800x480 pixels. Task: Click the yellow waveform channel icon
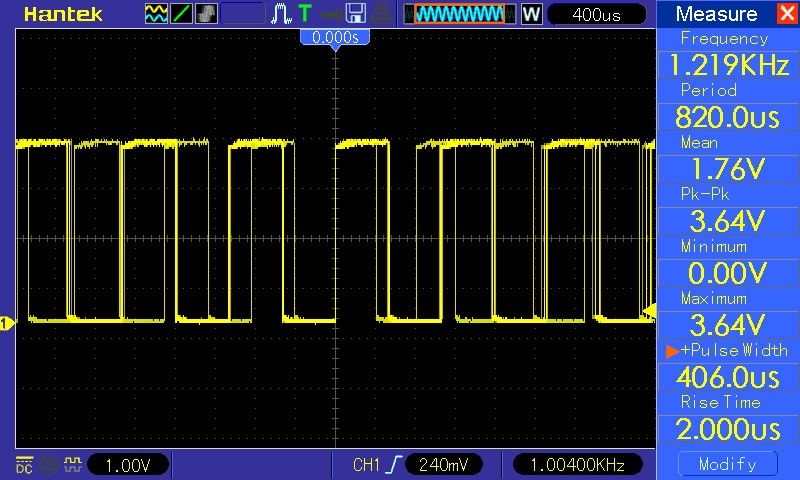[157, 14]
